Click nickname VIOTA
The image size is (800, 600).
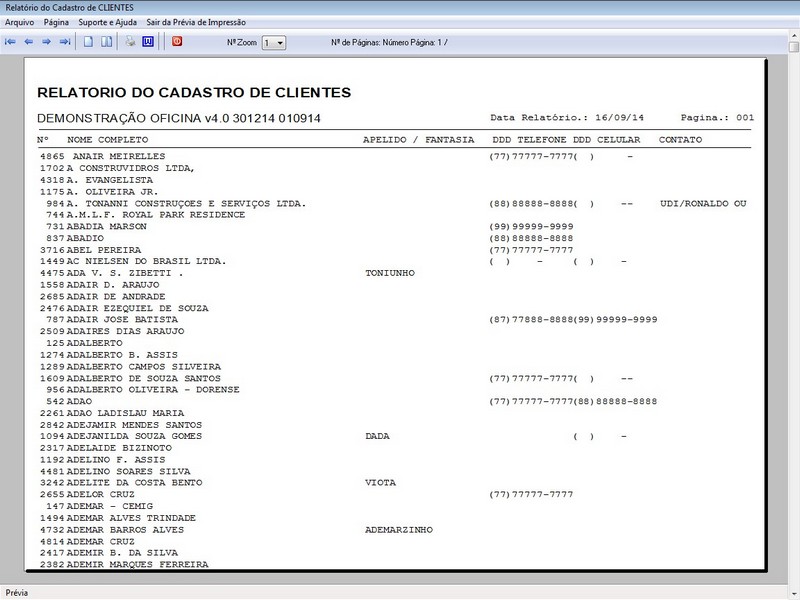pyautogui.click(x=380, y=483)
